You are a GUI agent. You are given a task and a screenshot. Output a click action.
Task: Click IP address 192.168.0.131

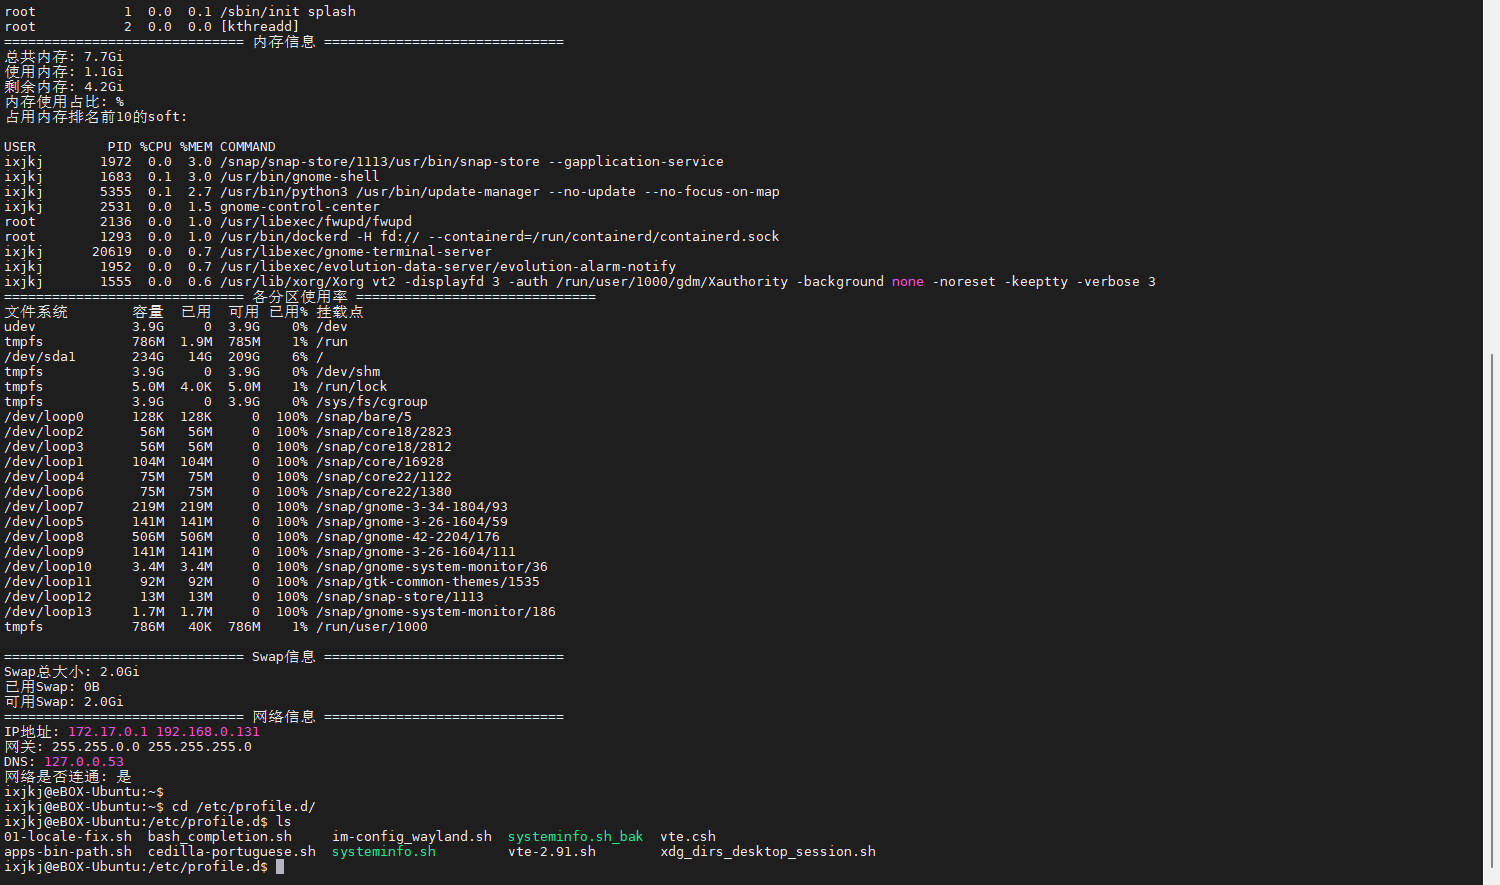(207, 732)
